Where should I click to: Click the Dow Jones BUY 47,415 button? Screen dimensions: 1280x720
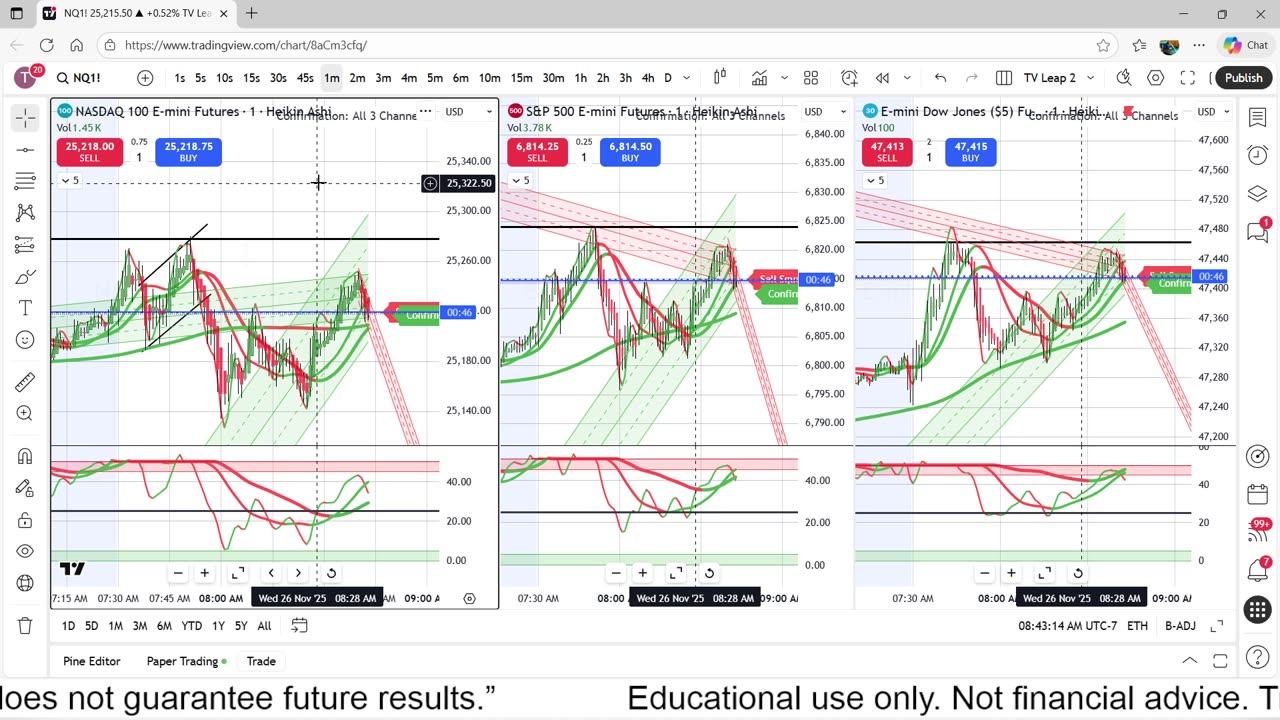point(970,152)
